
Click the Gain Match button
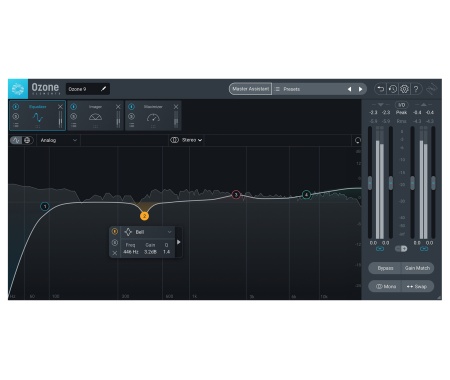[417, 268]
